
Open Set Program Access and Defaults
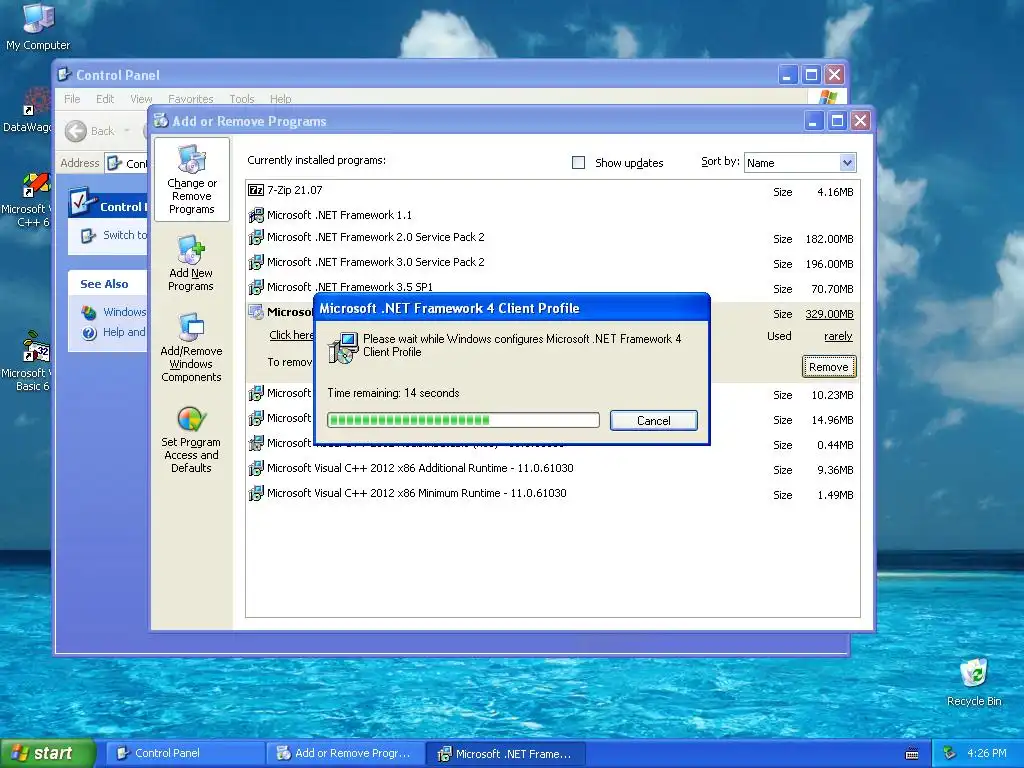[x=191, y=439]
